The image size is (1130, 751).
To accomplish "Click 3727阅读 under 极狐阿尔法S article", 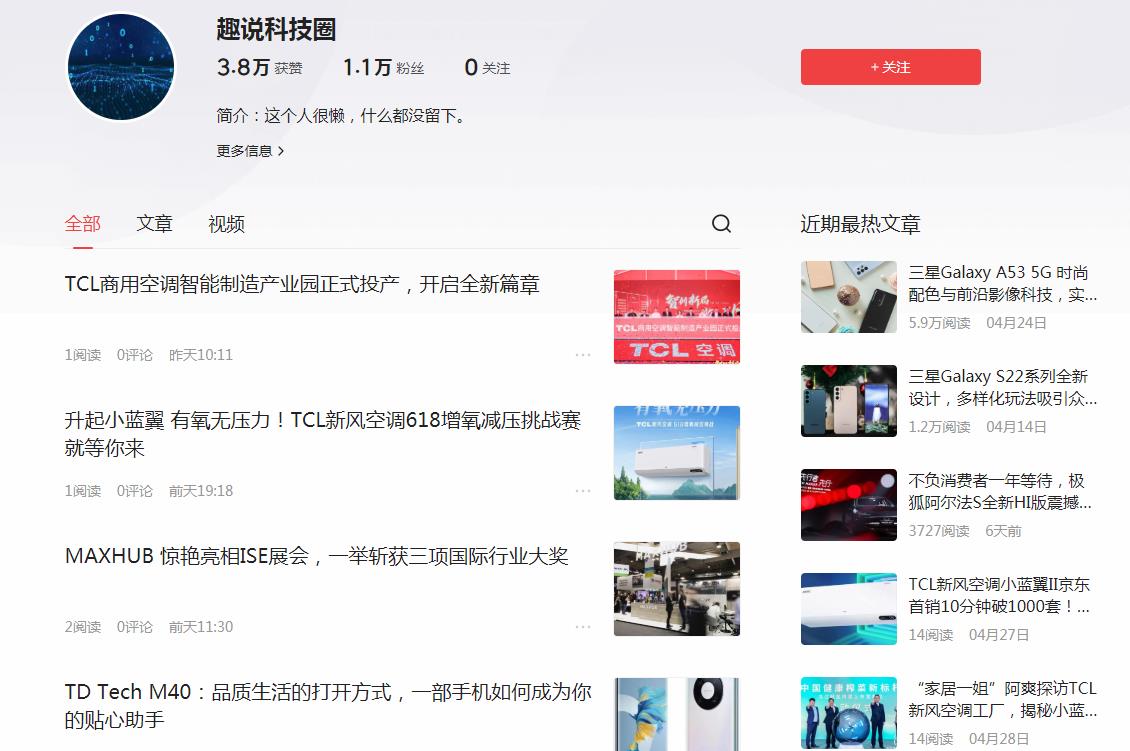I will [x=938, y=530].
